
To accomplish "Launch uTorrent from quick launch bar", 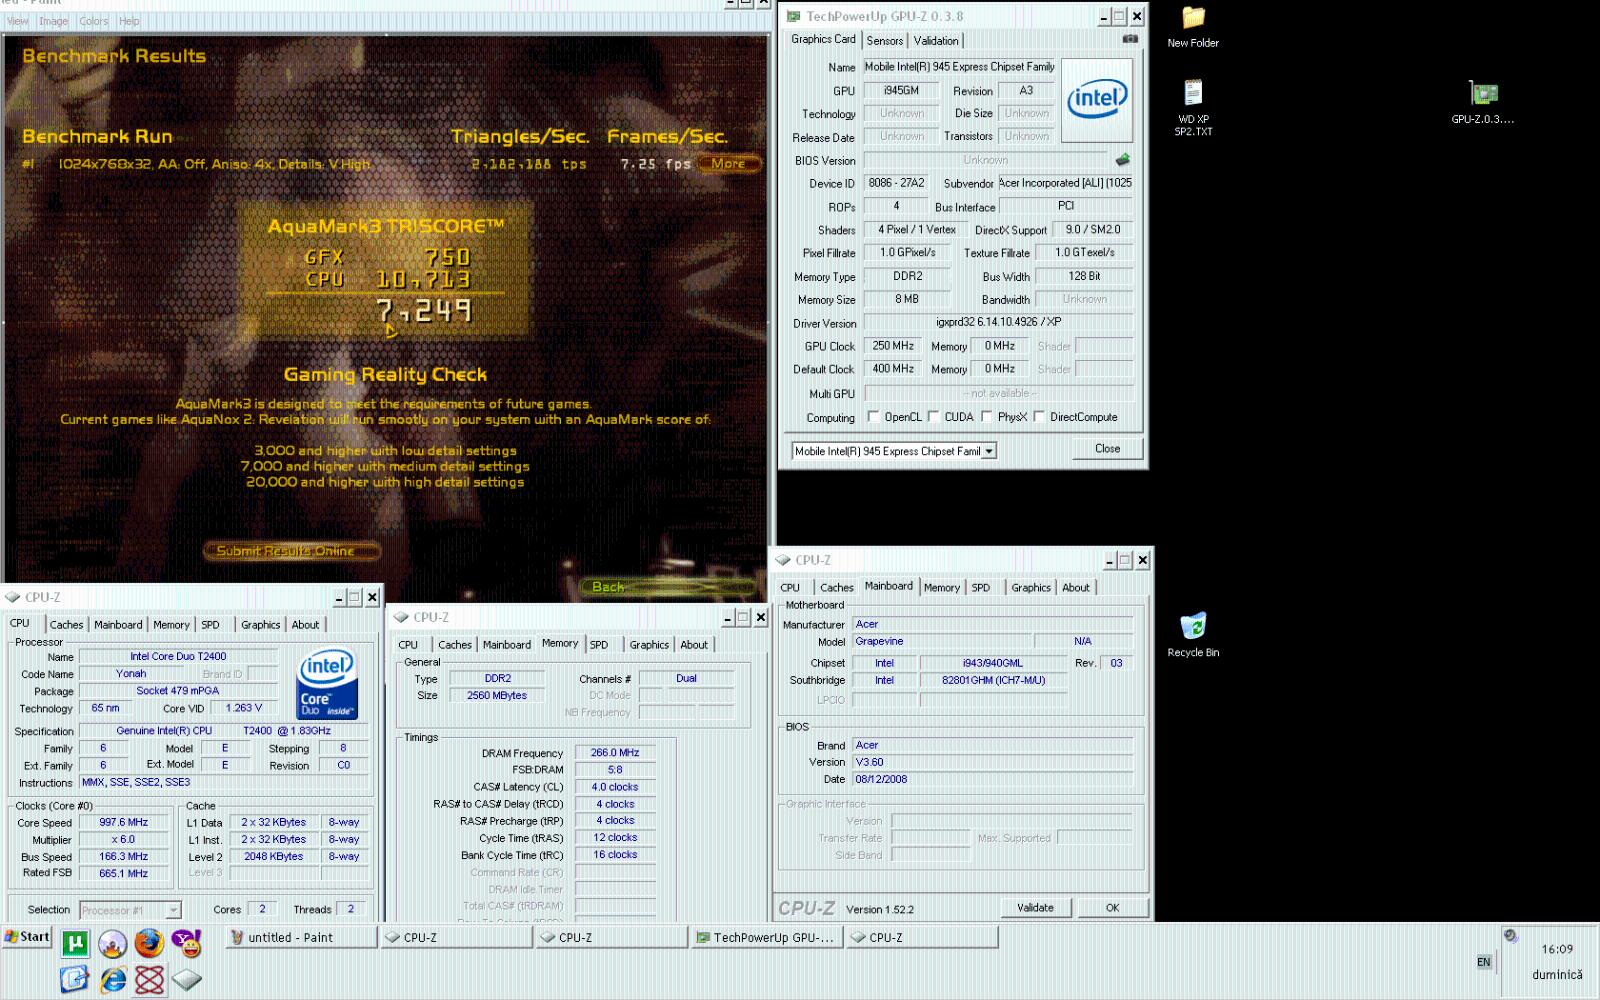I will [x=75, y=943].
